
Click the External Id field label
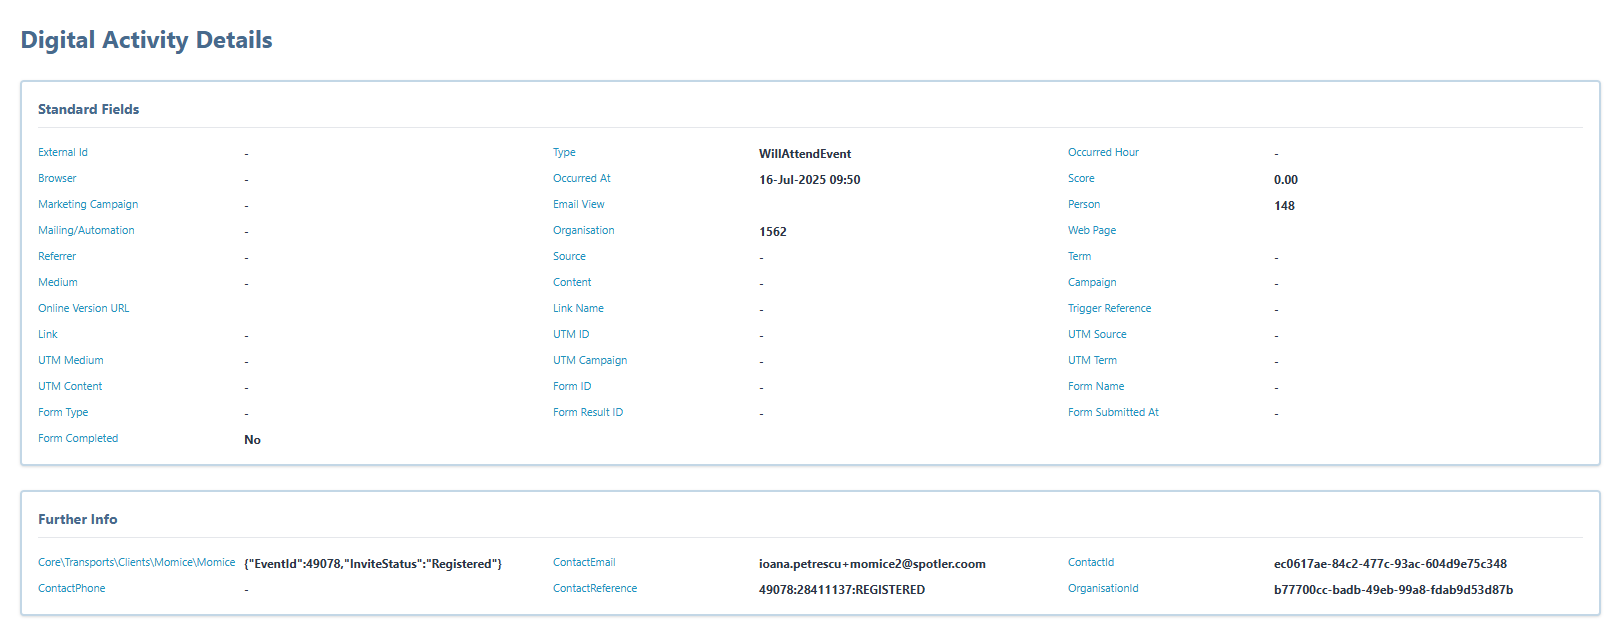63,152
